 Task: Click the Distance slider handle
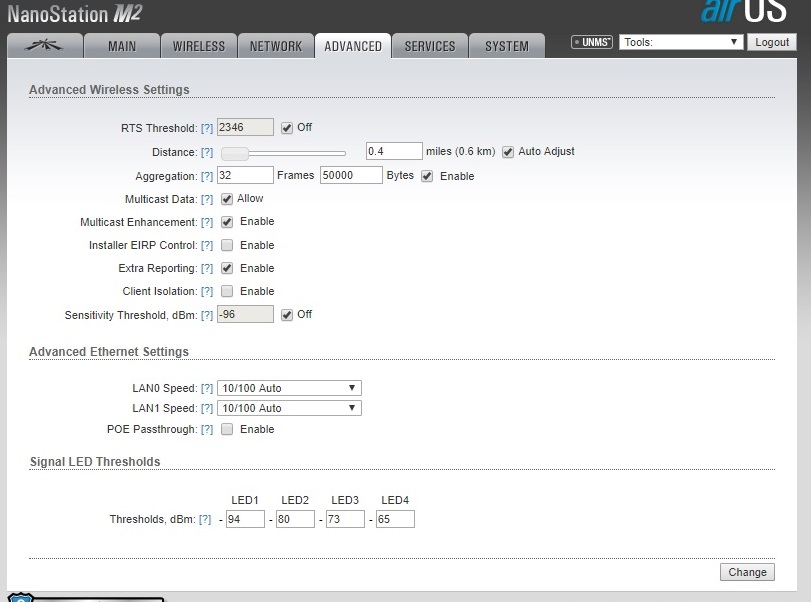235,153
